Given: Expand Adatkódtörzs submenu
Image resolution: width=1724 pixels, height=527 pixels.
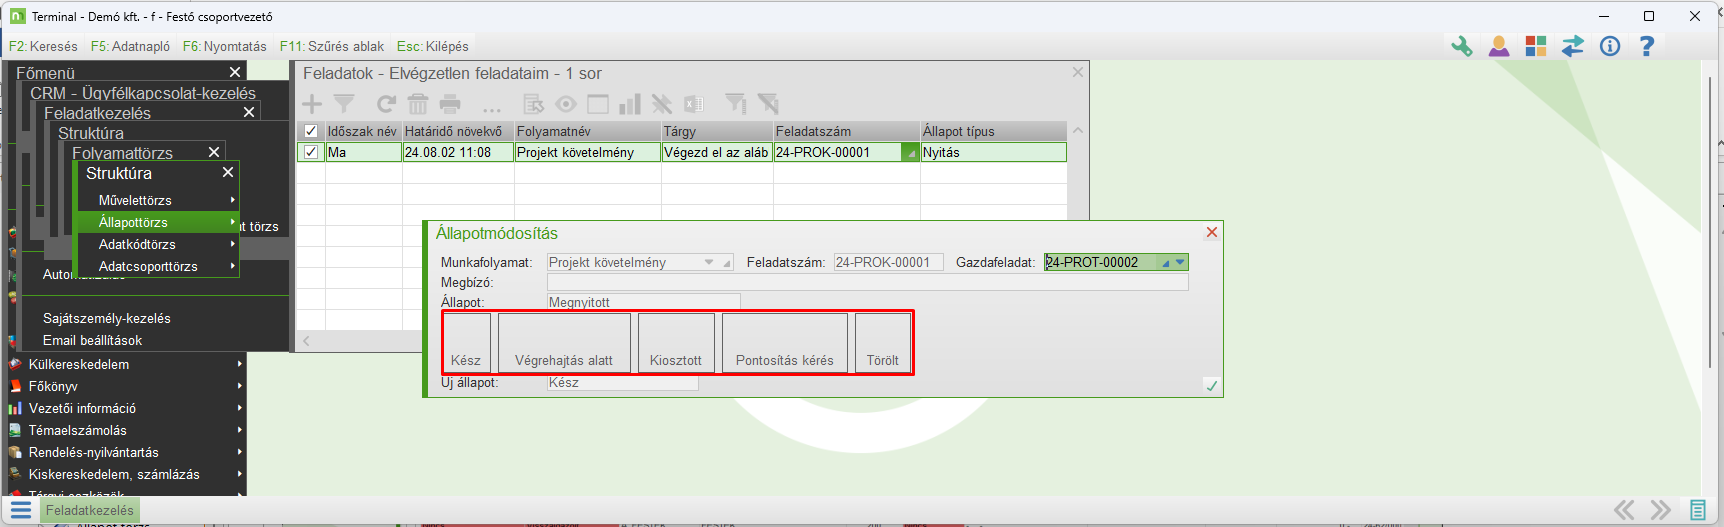Looking at the screenshot, I should (x=233, y=244).
